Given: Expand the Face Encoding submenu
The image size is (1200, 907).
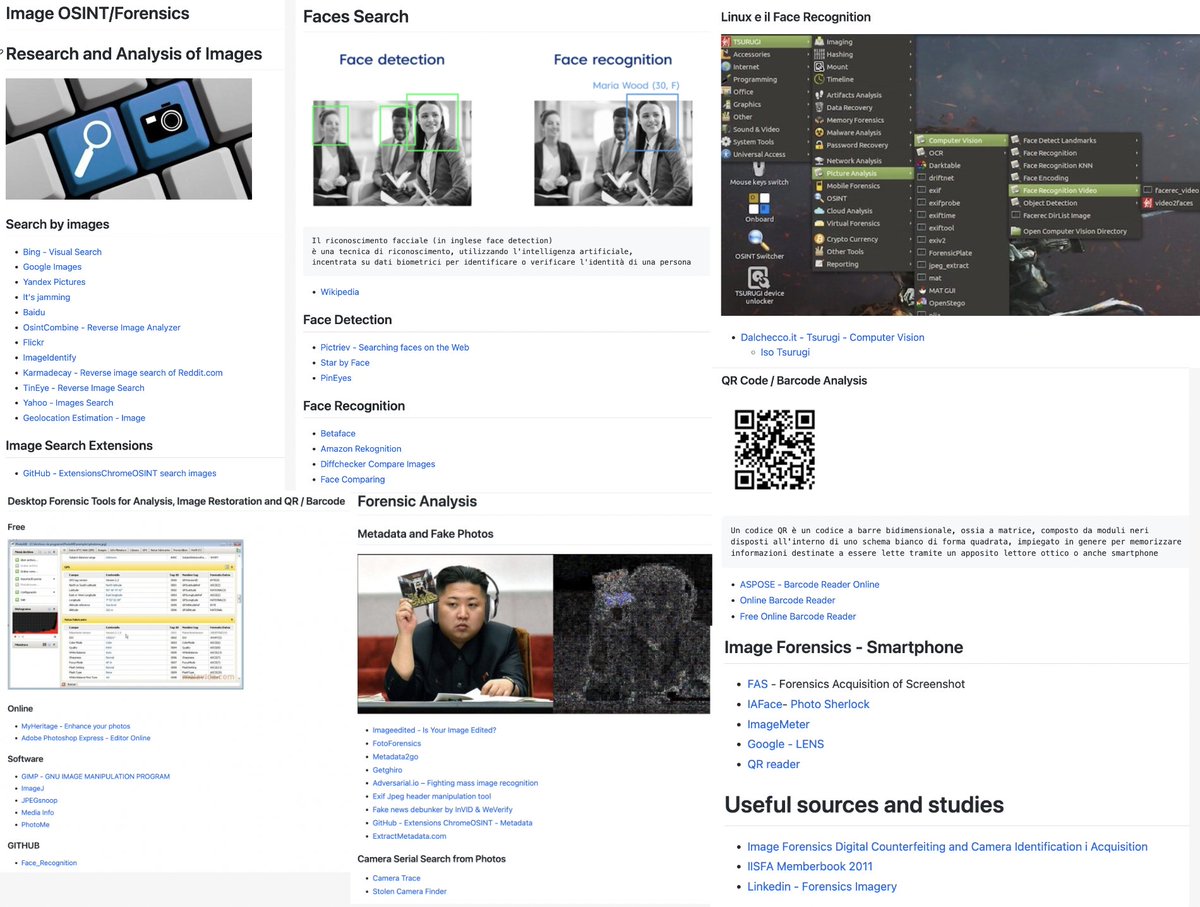Looking at the screenshot, I should coord(1074,178).
